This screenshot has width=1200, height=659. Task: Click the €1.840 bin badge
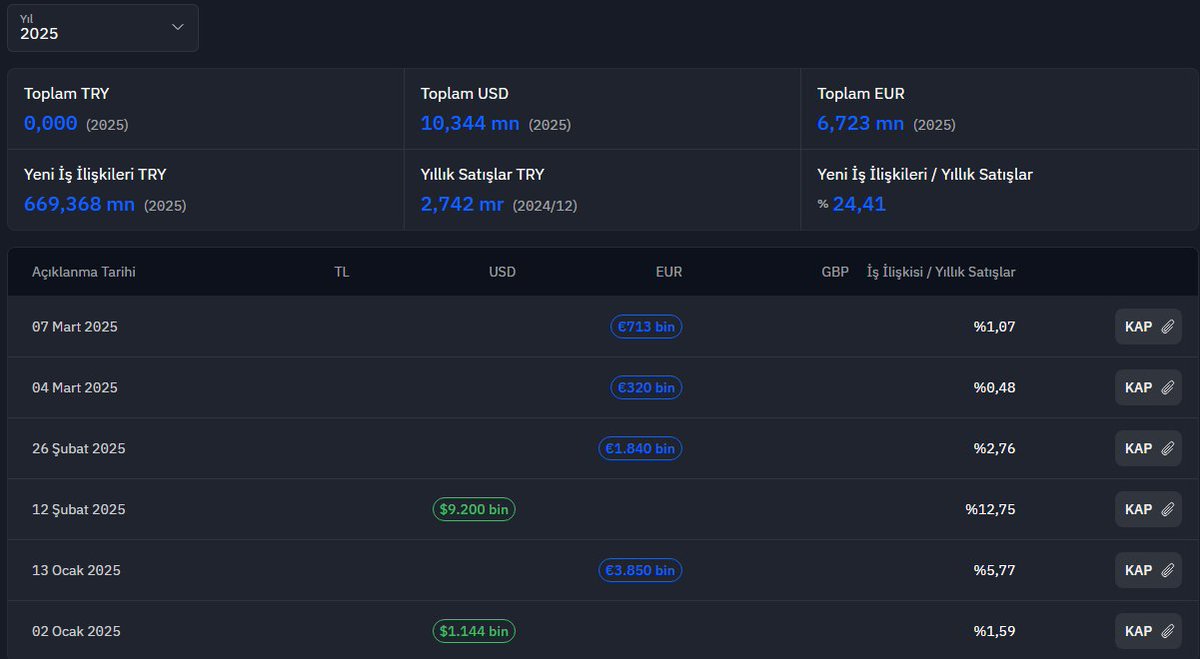point(640,448)
